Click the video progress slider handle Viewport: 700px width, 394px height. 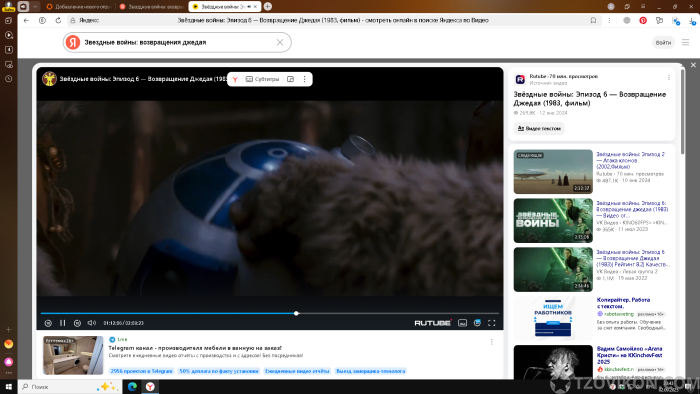click(x=296, y=313)
